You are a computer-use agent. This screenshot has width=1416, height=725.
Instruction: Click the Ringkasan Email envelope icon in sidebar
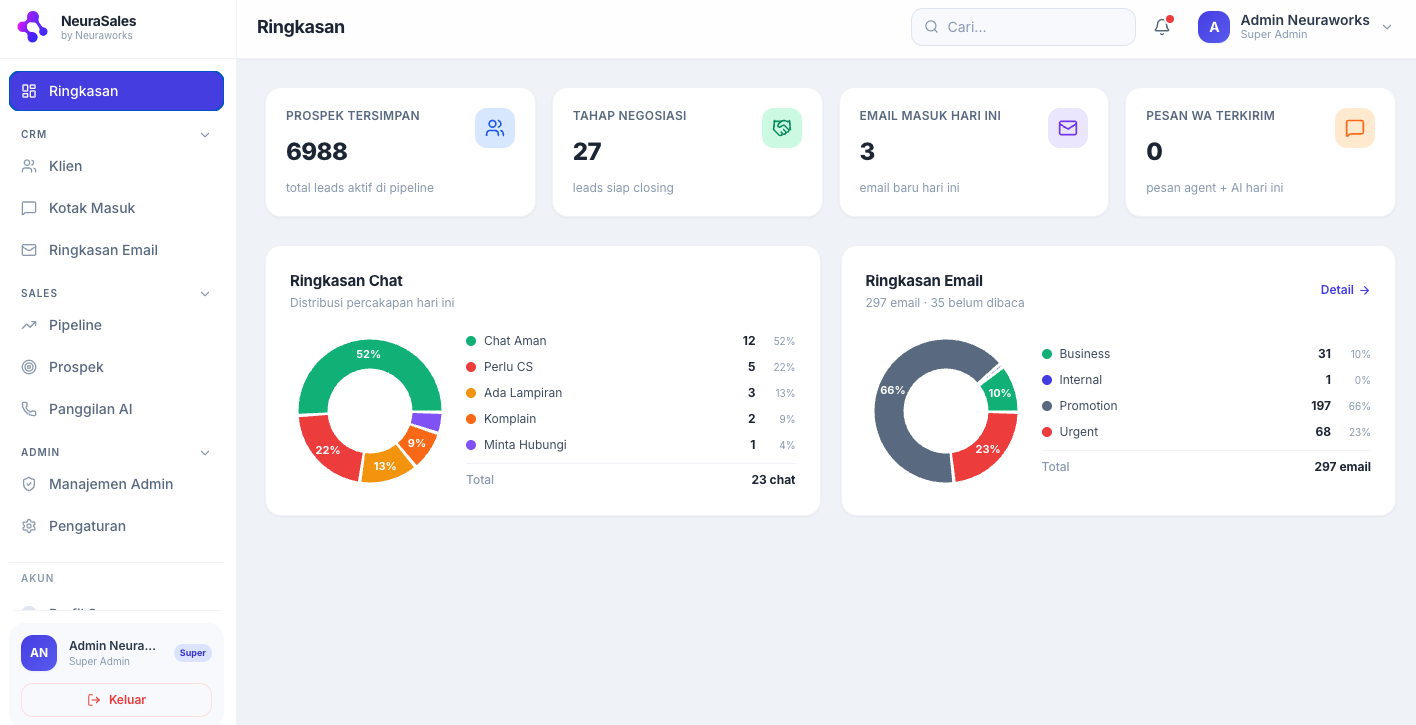point(29,250)
